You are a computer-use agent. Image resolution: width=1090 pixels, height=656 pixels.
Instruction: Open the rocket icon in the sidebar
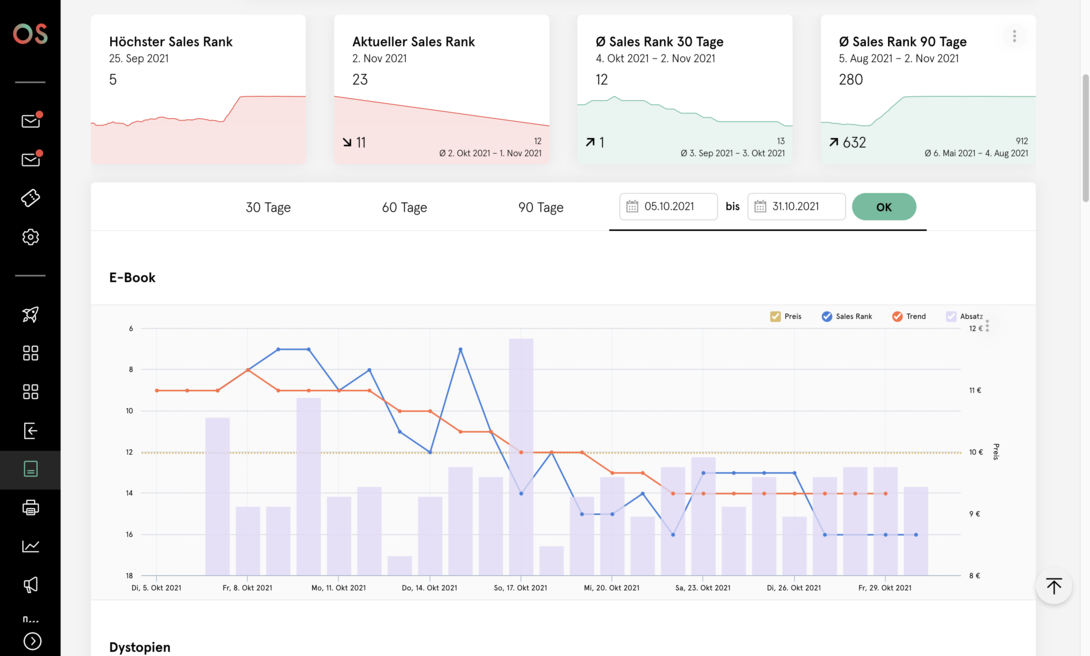31,315
